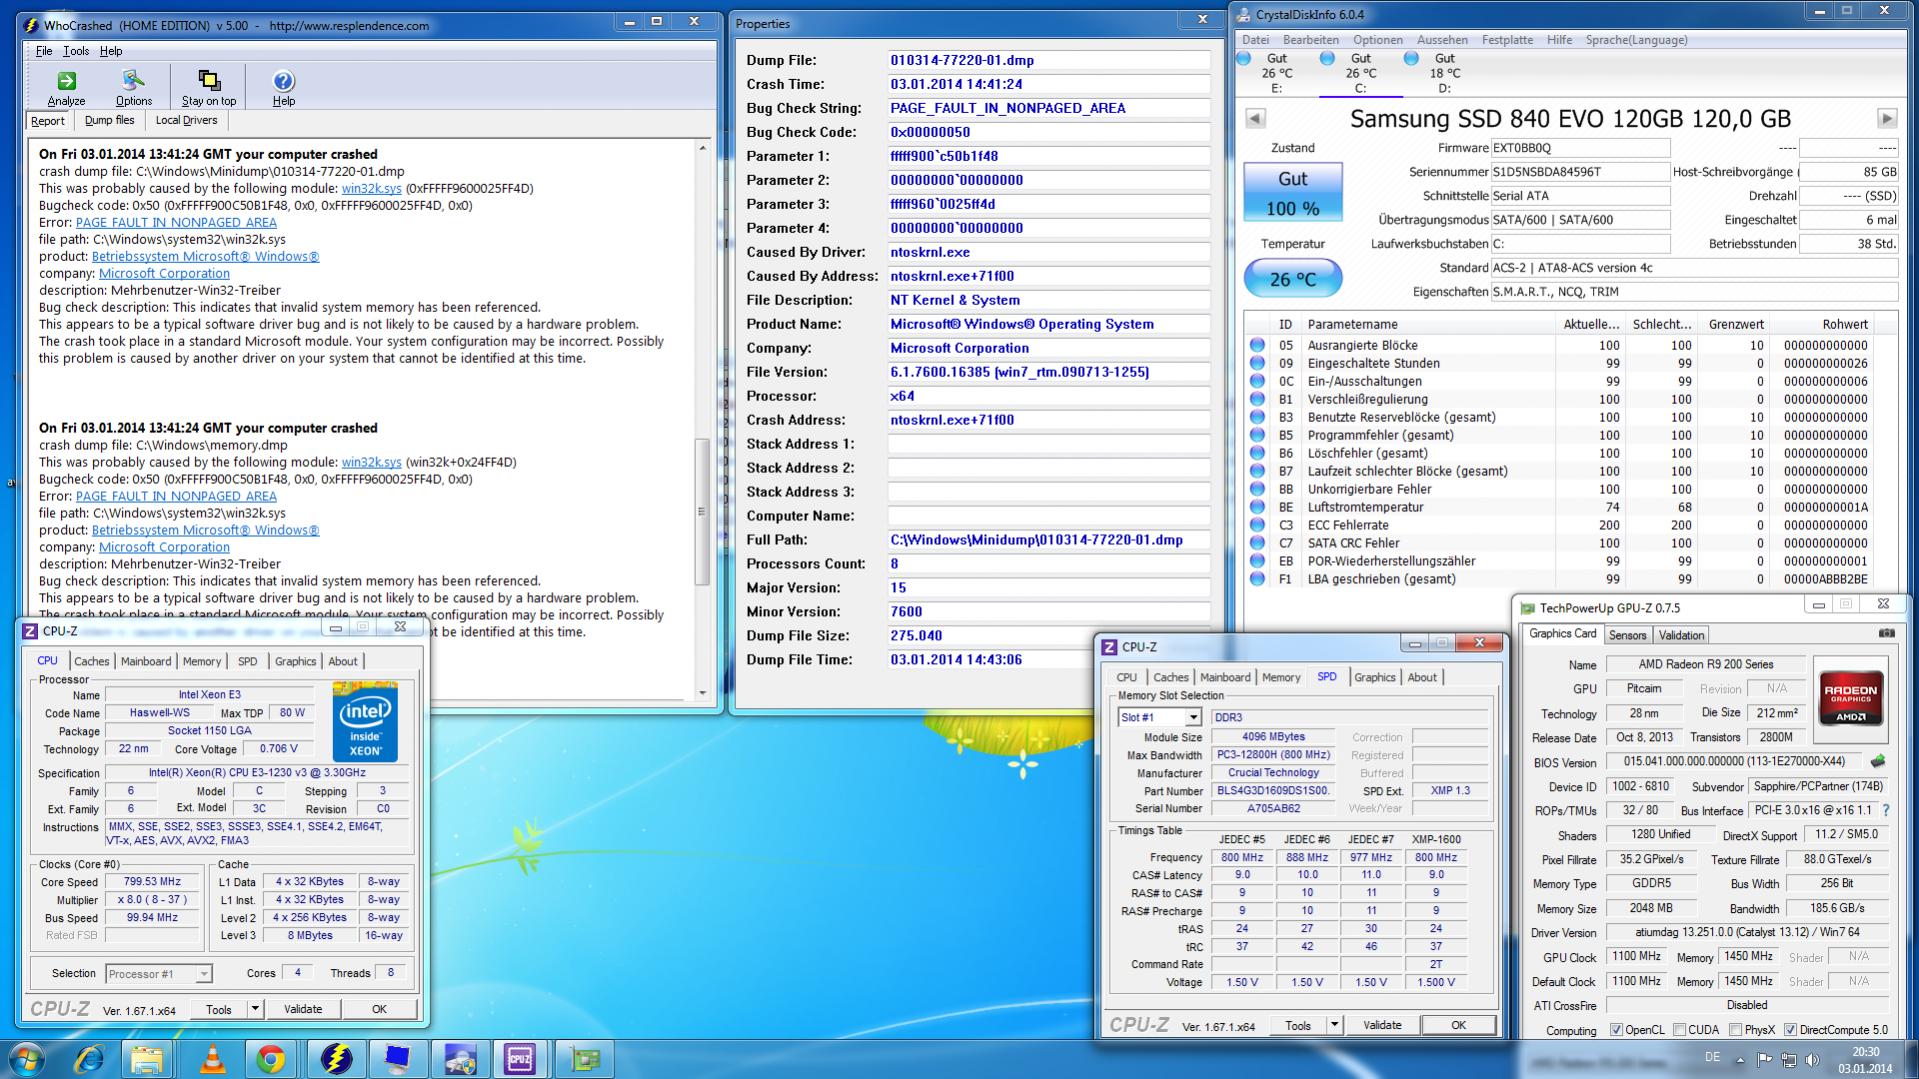Screen dimensions: 1919x1079
Task: Click OK in the SPD CPU-Z window
Action: coord(1458,1025)
